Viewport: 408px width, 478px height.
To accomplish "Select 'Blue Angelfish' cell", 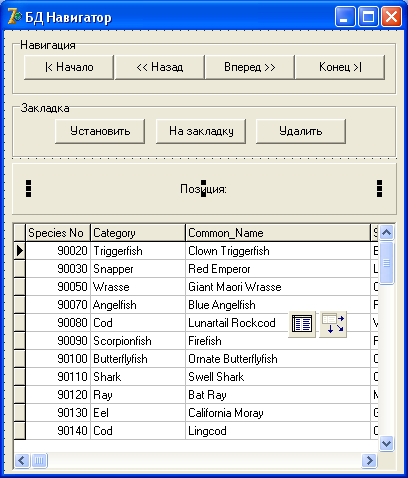I will 278,305.
